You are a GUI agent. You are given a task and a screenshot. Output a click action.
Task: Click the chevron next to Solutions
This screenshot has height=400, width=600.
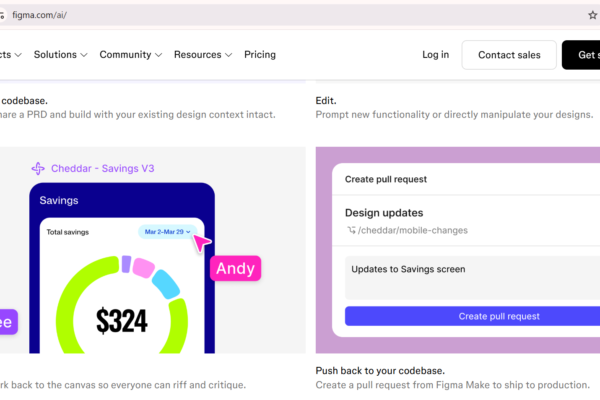point(84,55)
